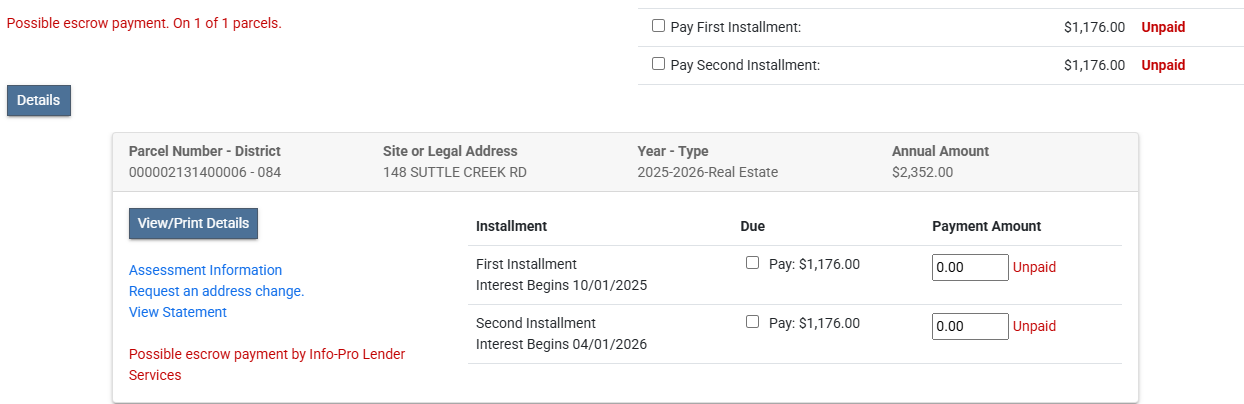The image size is (1244, 404).
Task: Tick the Pay checkbox in Second Installment row
Action: point(752,322)
